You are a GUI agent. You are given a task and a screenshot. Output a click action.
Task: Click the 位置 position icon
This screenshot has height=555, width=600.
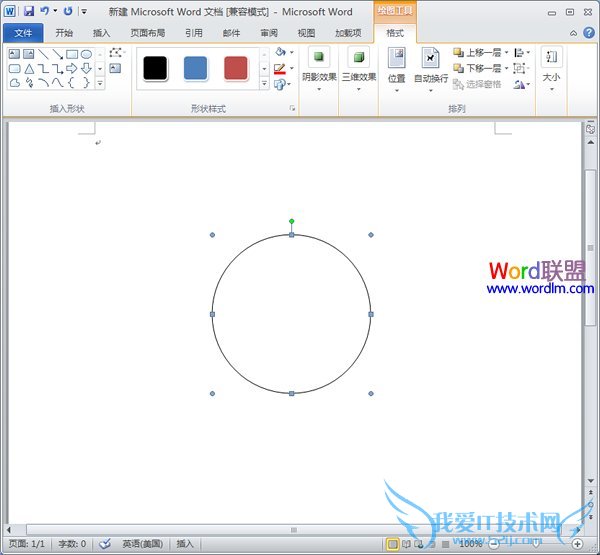point(396,65)
